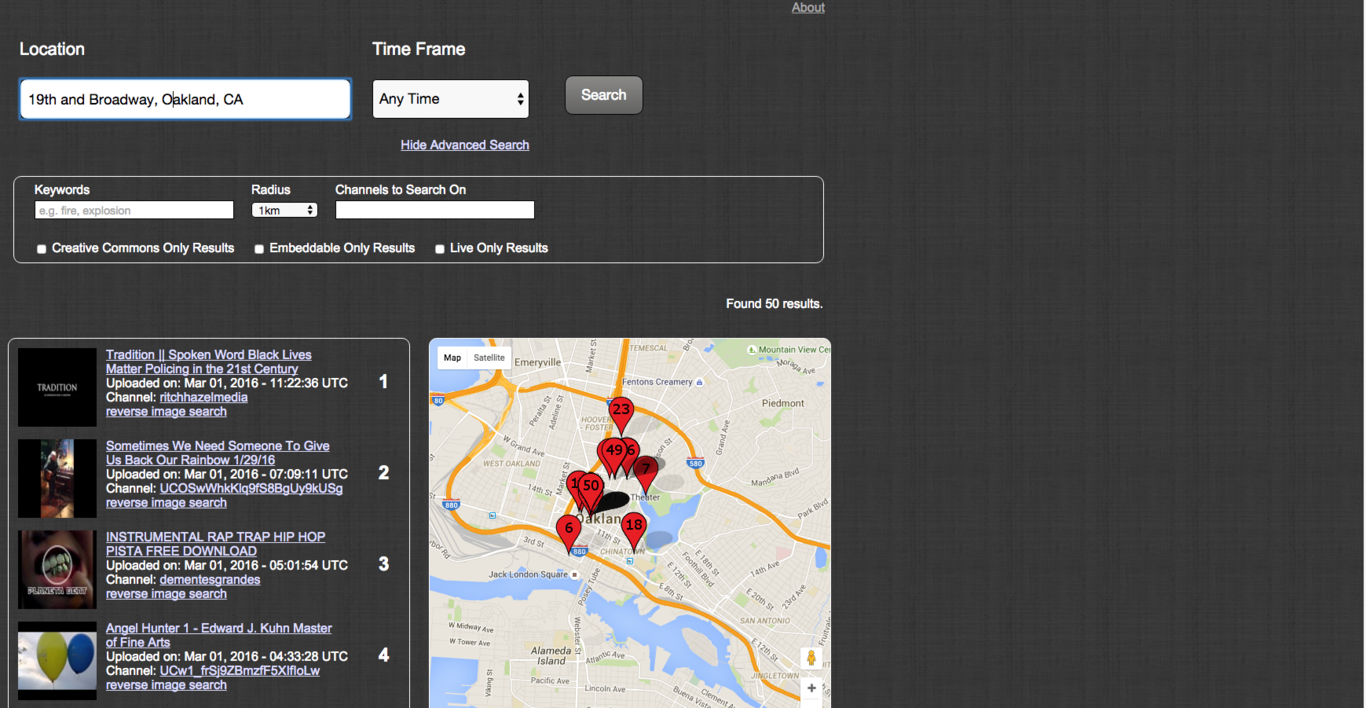This screenshot has height=708, width=1366.
Task: Click Channels to Search On field
Action: [435, 210]
